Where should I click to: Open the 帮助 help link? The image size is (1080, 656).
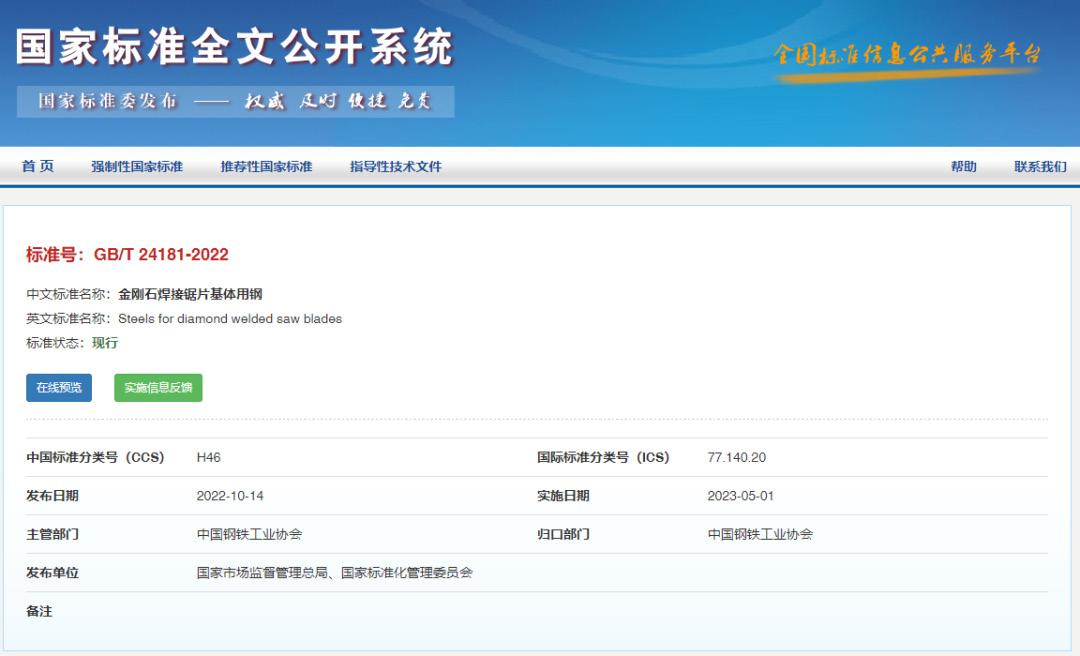[x=964, y=167]
